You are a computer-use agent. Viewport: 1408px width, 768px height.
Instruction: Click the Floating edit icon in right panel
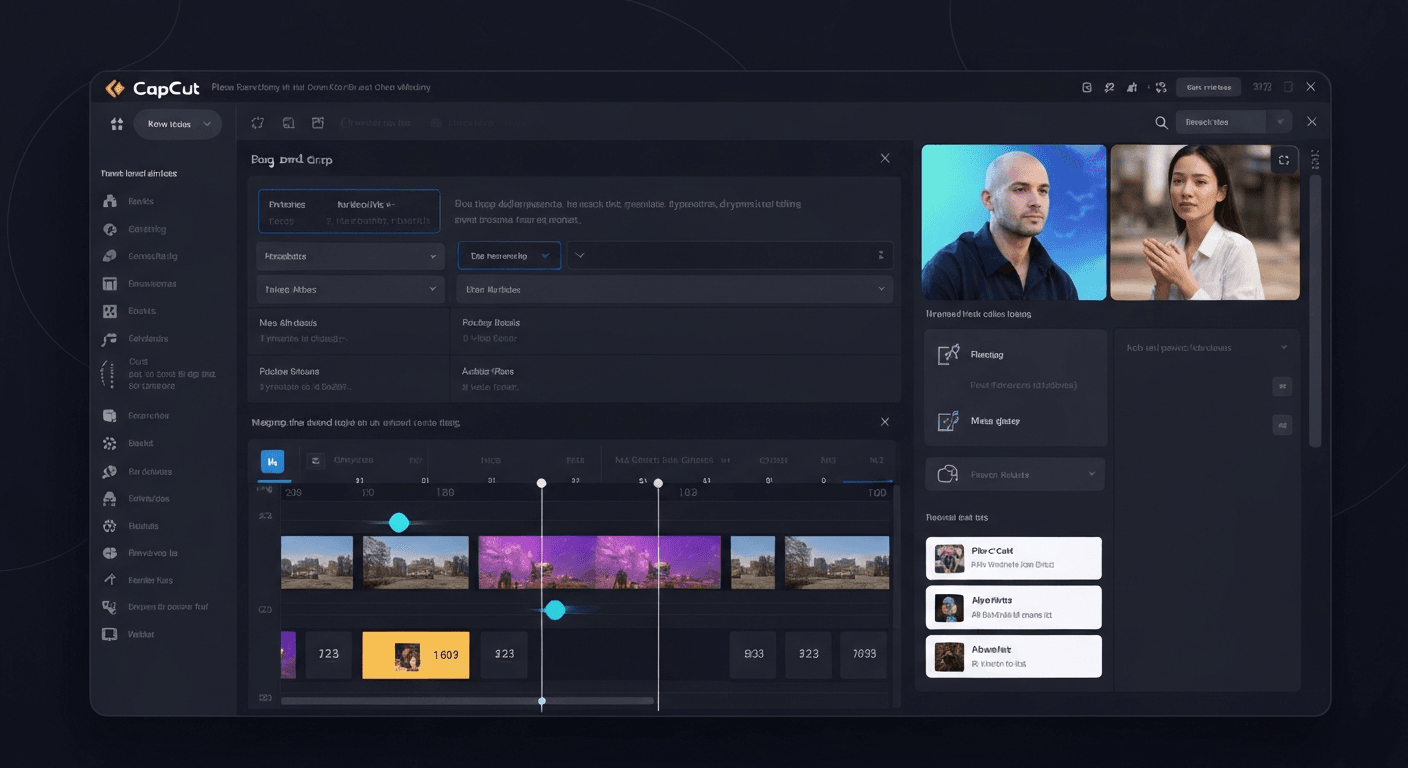coord(948,352)
